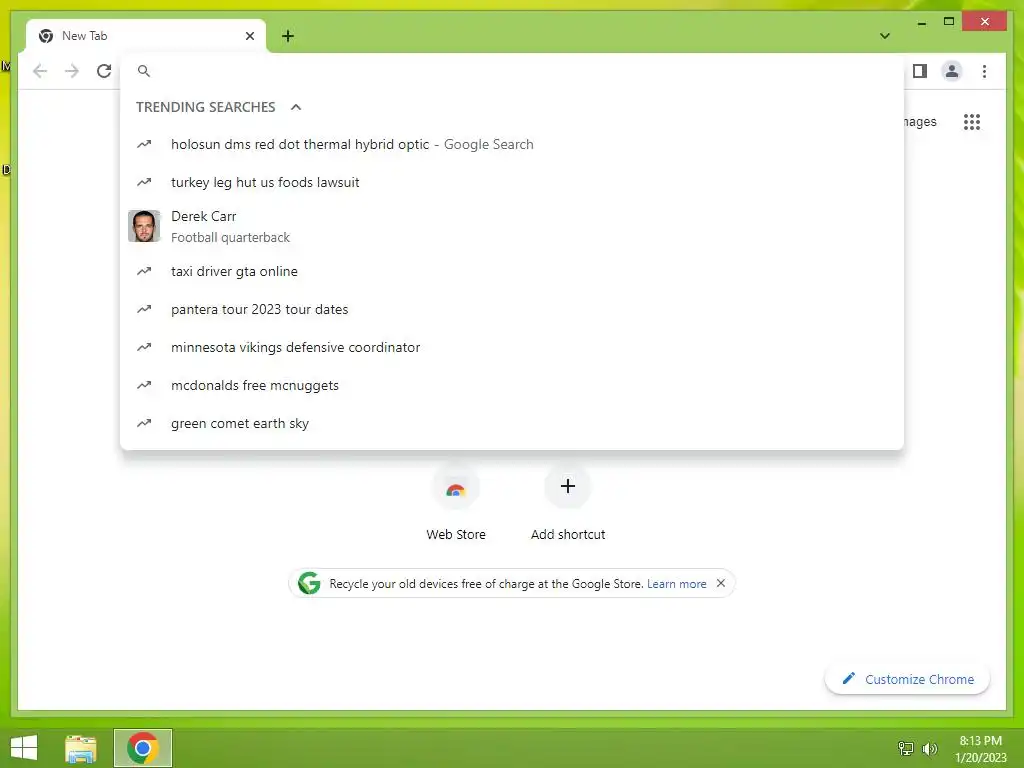The image size is (1024, 768).
Task: Click the Google G logo in promo
Action: pos(309,583)
